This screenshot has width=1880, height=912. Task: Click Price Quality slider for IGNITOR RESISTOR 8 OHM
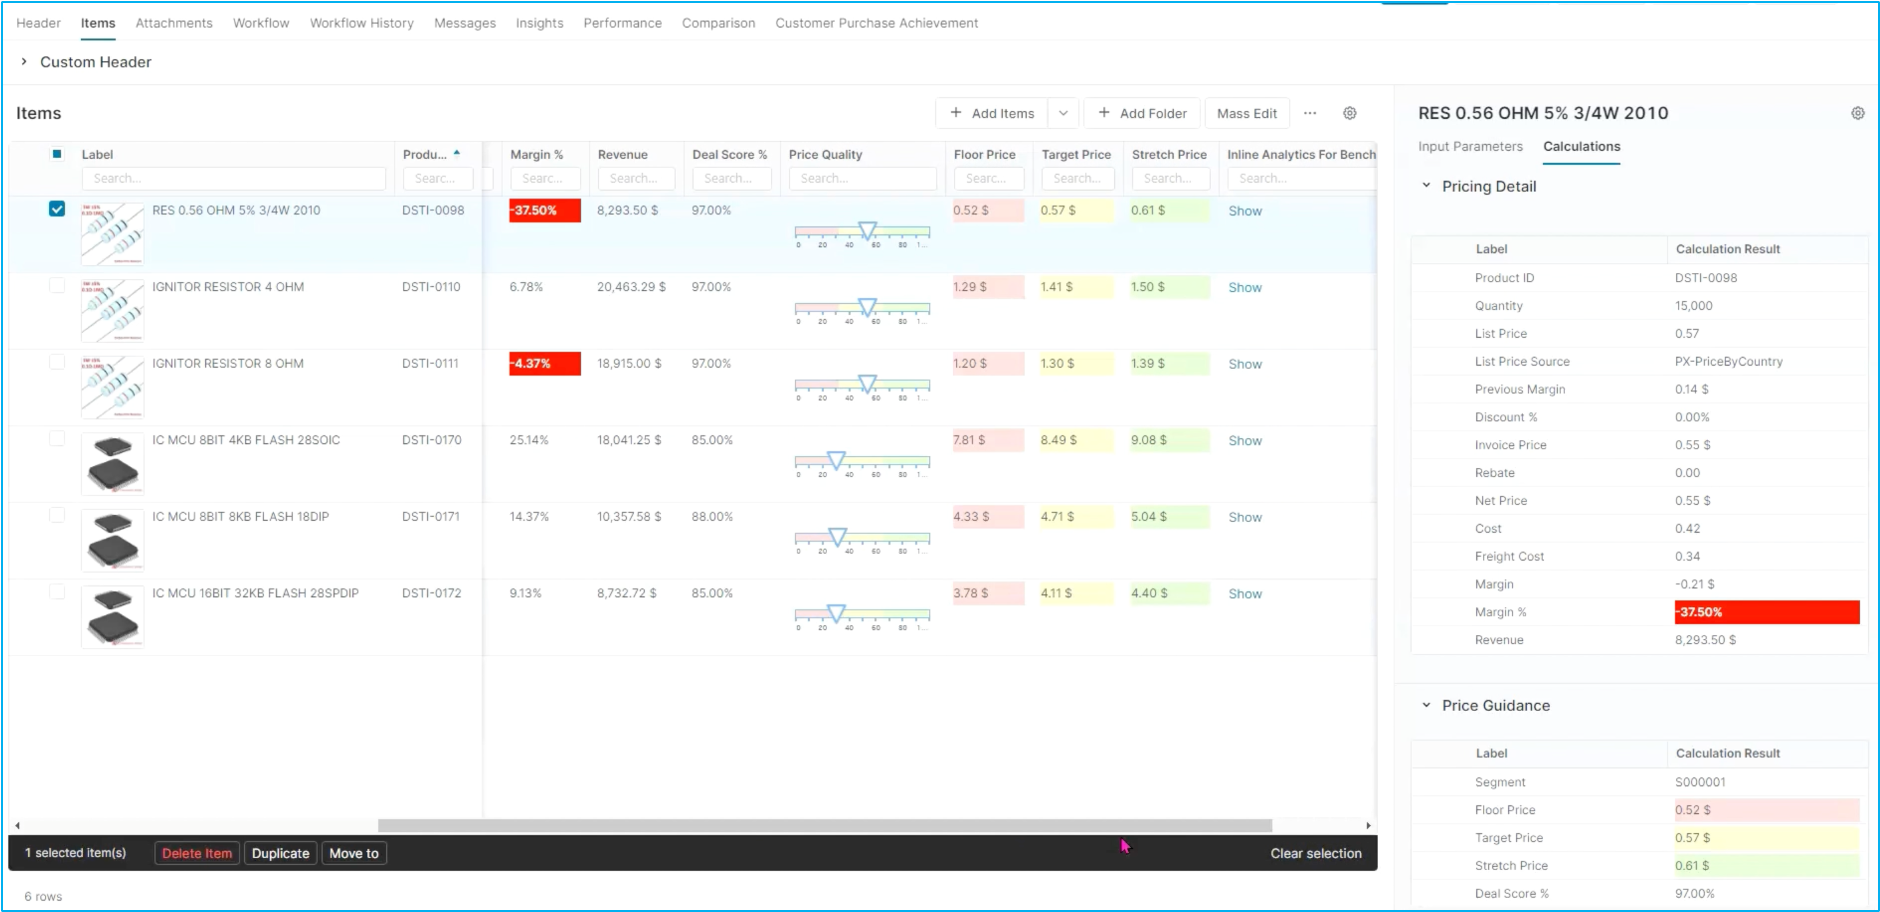pos(863,386)
